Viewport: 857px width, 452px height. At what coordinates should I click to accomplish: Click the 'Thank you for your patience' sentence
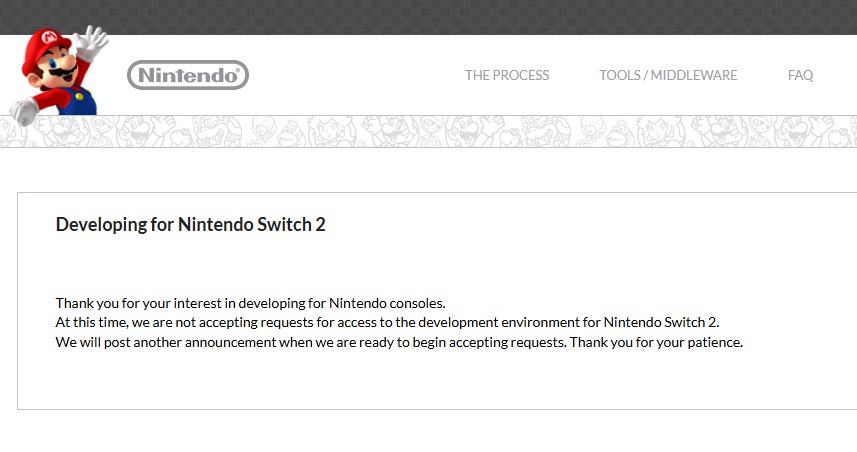[x=656, y=343]
